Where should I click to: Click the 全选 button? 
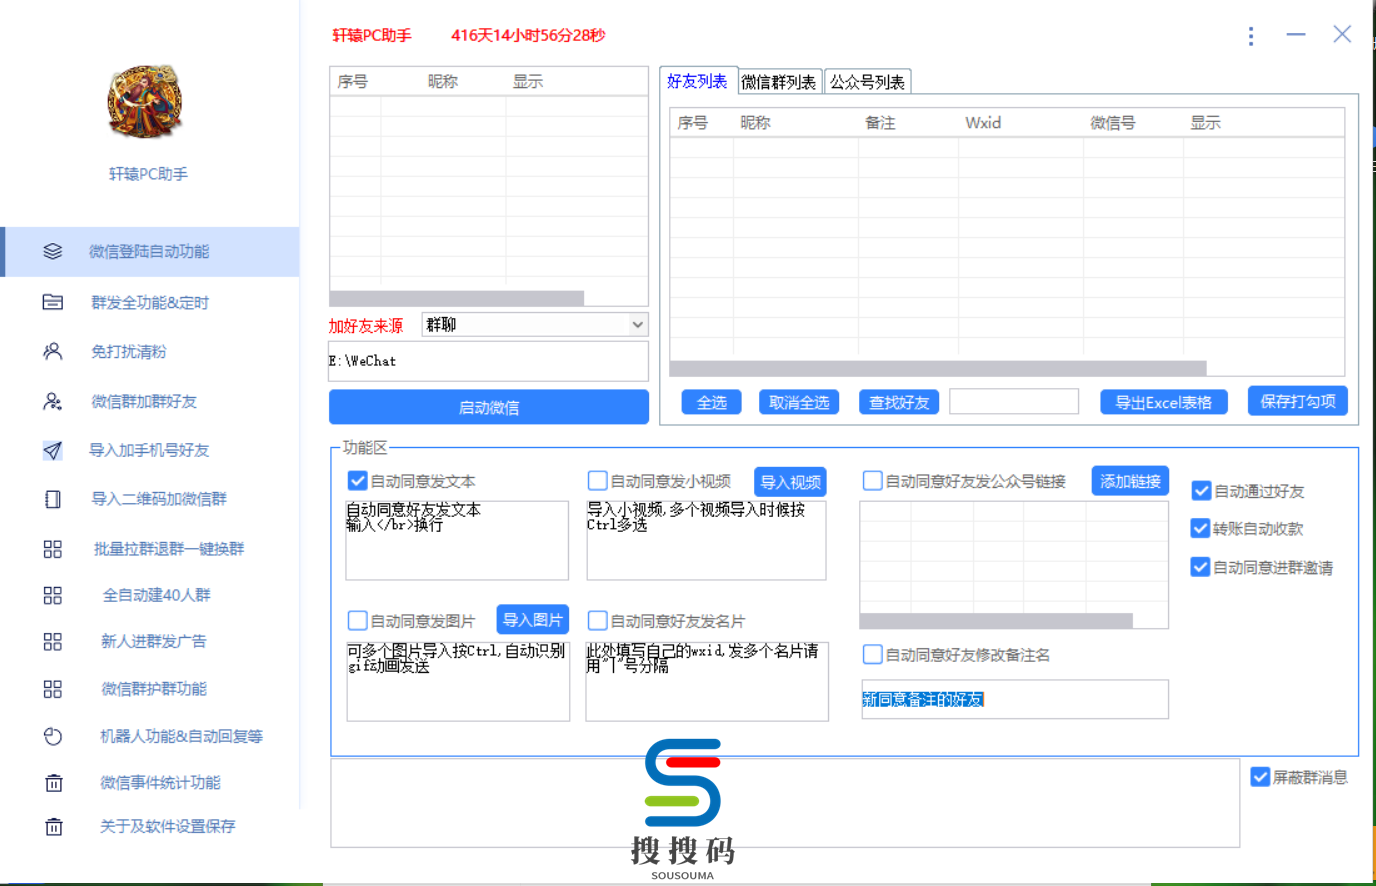(712, 402)
